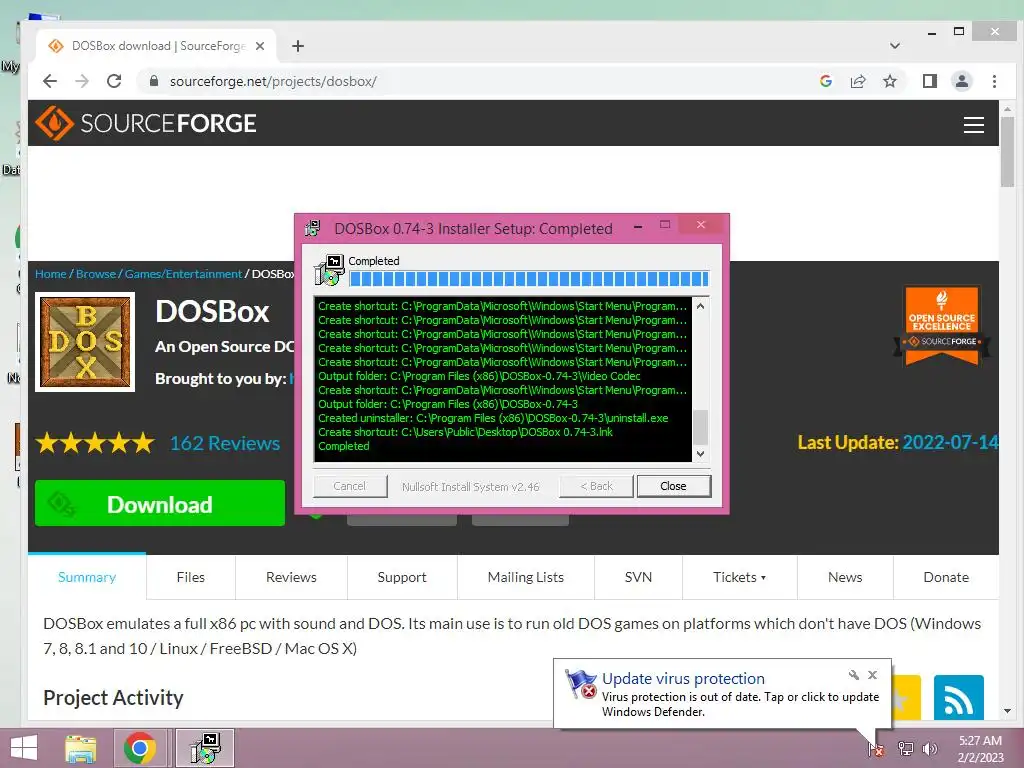The height and width of the screenshot is (768, 1024).
Task: Share this page using the share icon
Action: click(857, 81)
